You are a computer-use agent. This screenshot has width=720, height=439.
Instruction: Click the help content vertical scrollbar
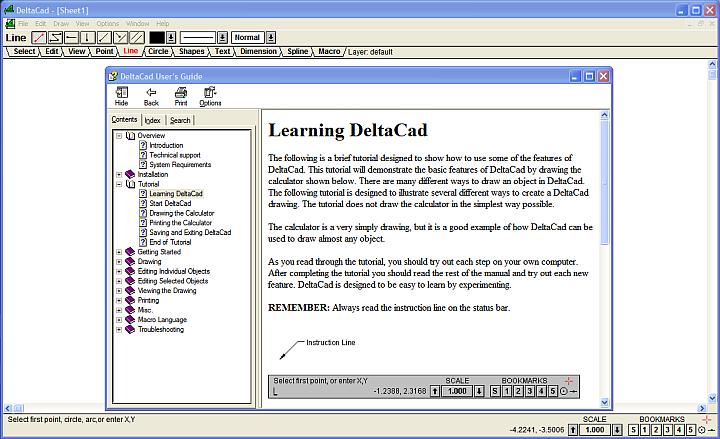[x=604, y=250]
